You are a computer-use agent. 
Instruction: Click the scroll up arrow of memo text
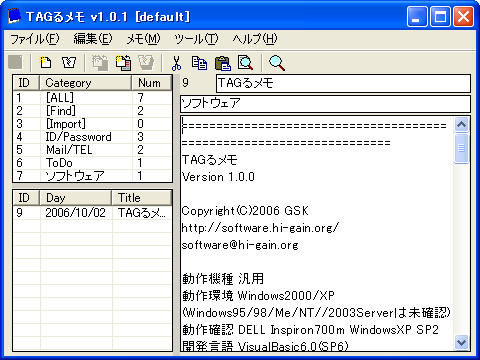462,125
